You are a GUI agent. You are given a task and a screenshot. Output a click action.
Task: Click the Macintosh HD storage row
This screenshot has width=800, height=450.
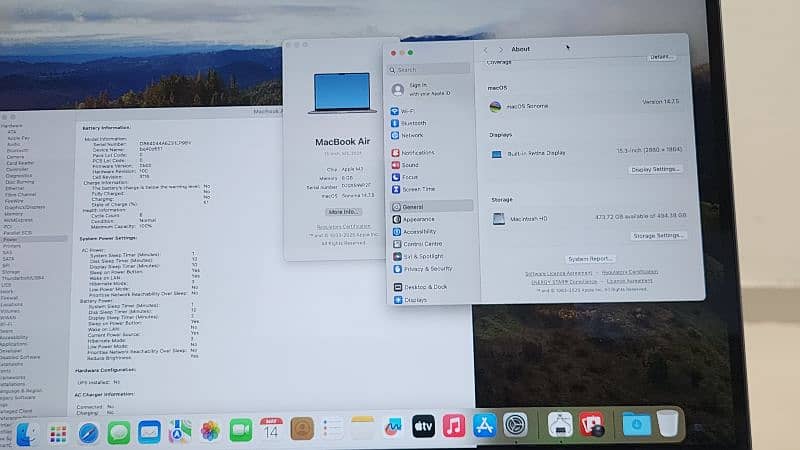[x=589, y=218]
